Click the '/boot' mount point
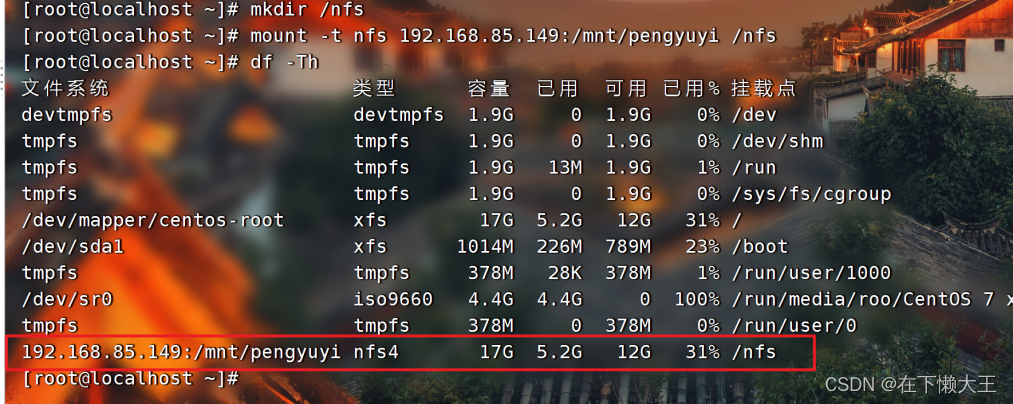The image size is (1013, 404). coord(760,247)
